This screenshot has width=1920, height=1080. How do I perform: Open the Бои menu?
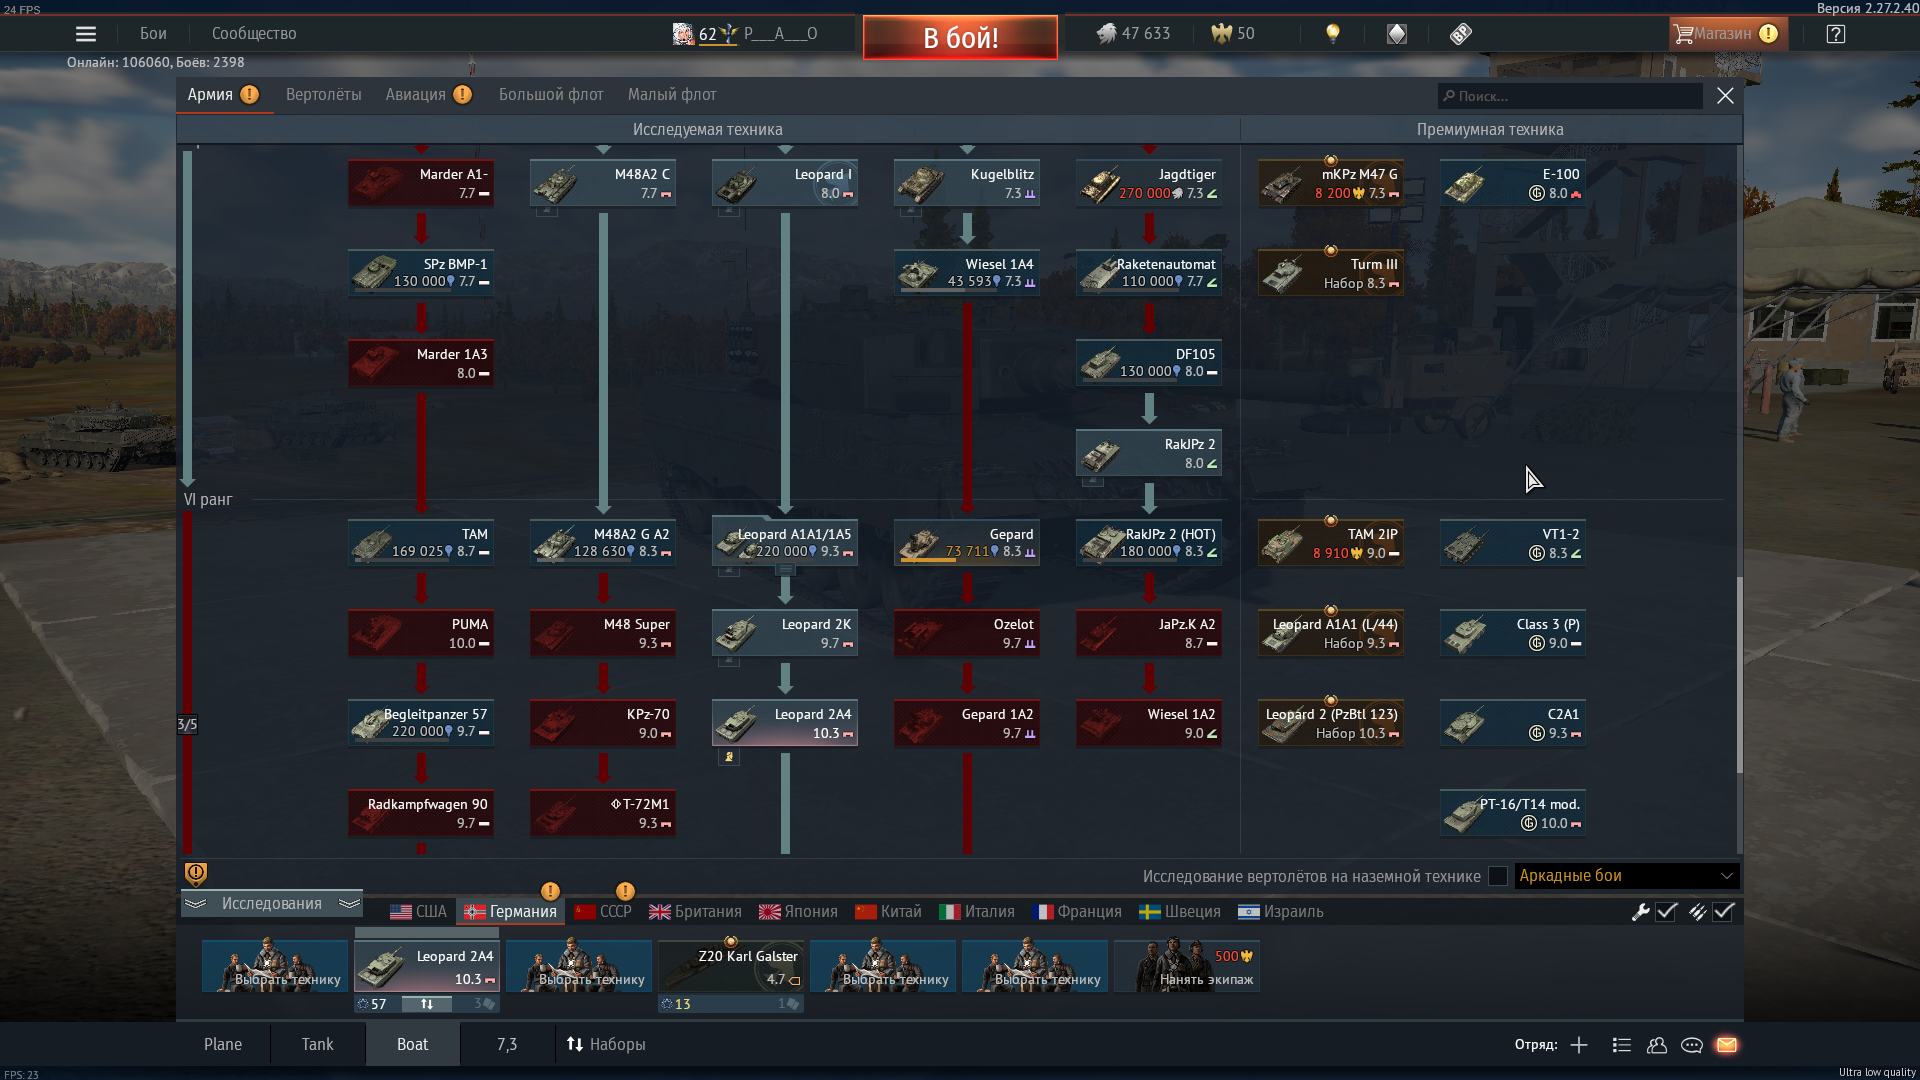pos(153,34)
